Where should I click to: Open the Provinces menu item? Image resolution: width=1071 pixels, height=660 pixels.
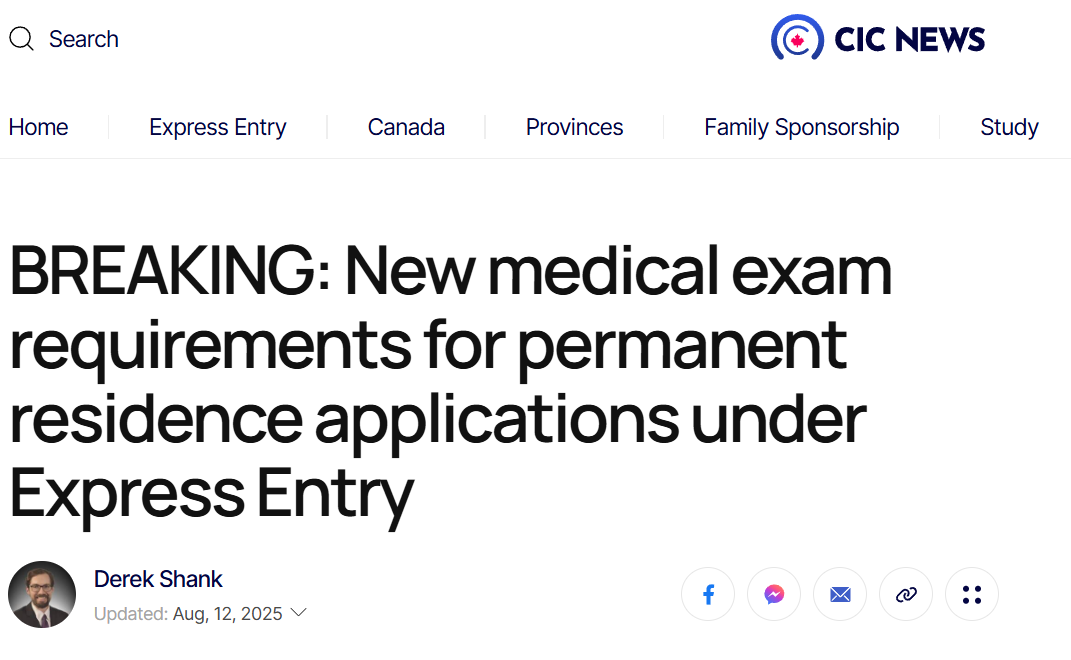pos(574,127)
